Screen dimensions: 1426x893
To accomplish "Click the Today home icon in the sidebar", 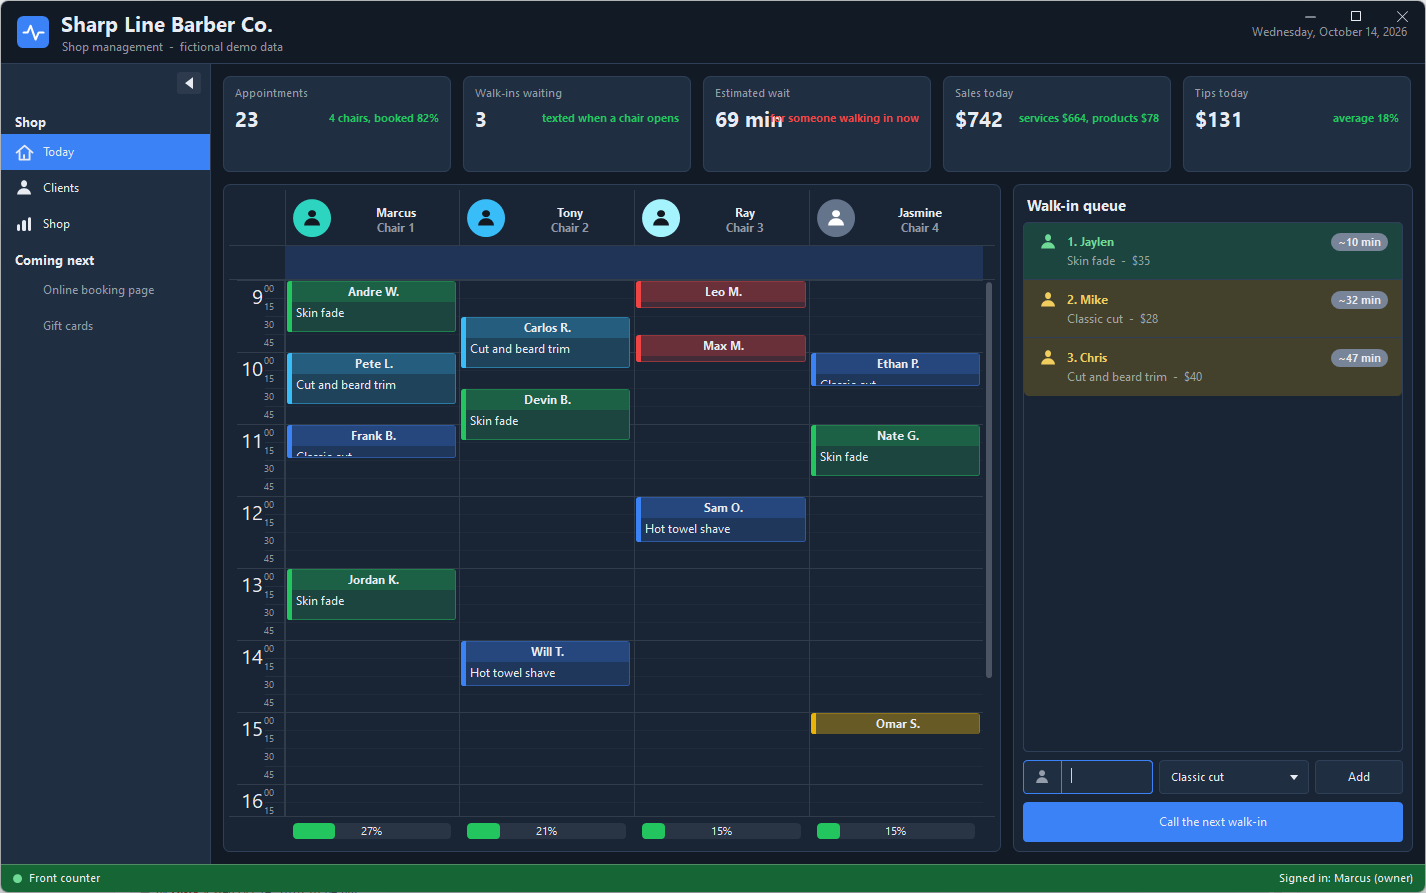I will (x=25, y=152).
